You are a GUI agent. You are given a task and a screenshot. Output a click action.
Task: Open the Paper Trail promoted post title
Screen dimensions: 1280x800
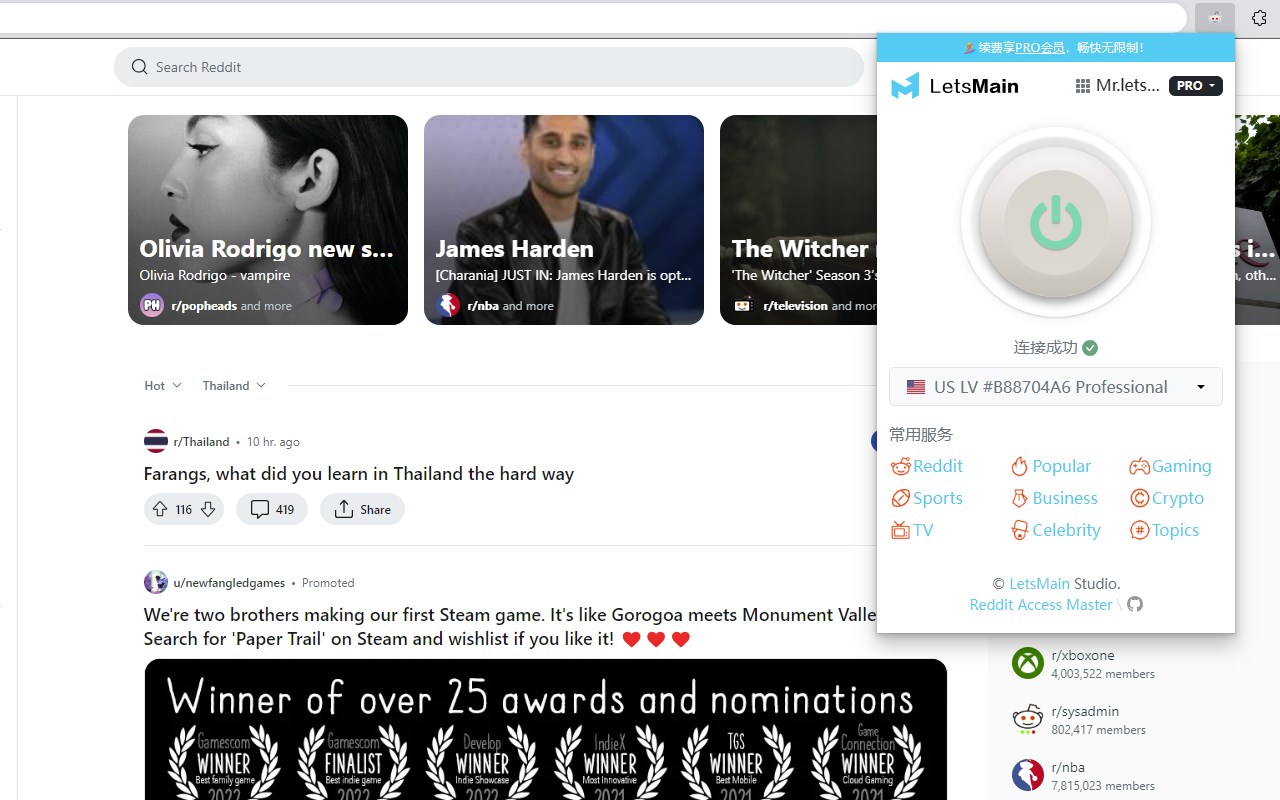(x=510, y=626)
